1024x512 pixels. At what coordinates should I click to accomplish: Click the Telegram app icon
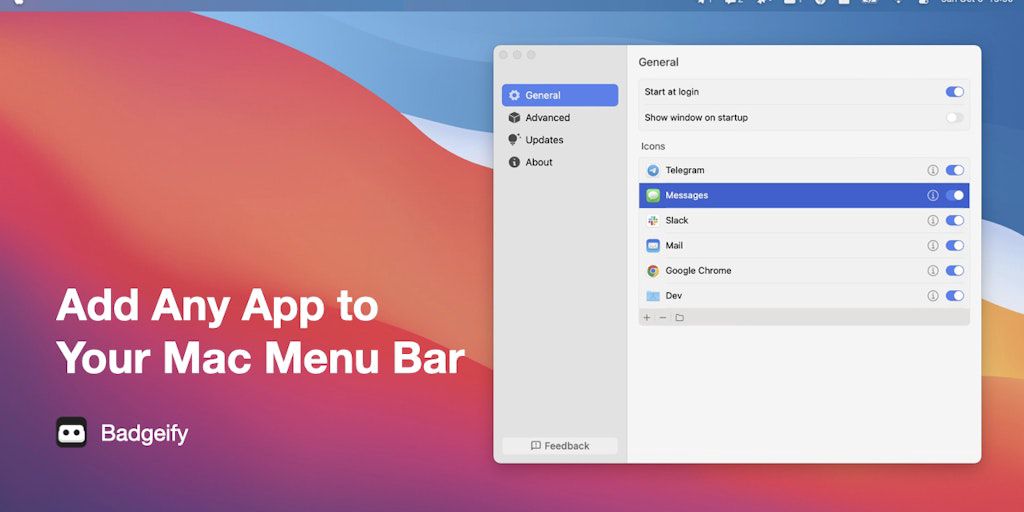pyautogui.click(x=653, y=170)
